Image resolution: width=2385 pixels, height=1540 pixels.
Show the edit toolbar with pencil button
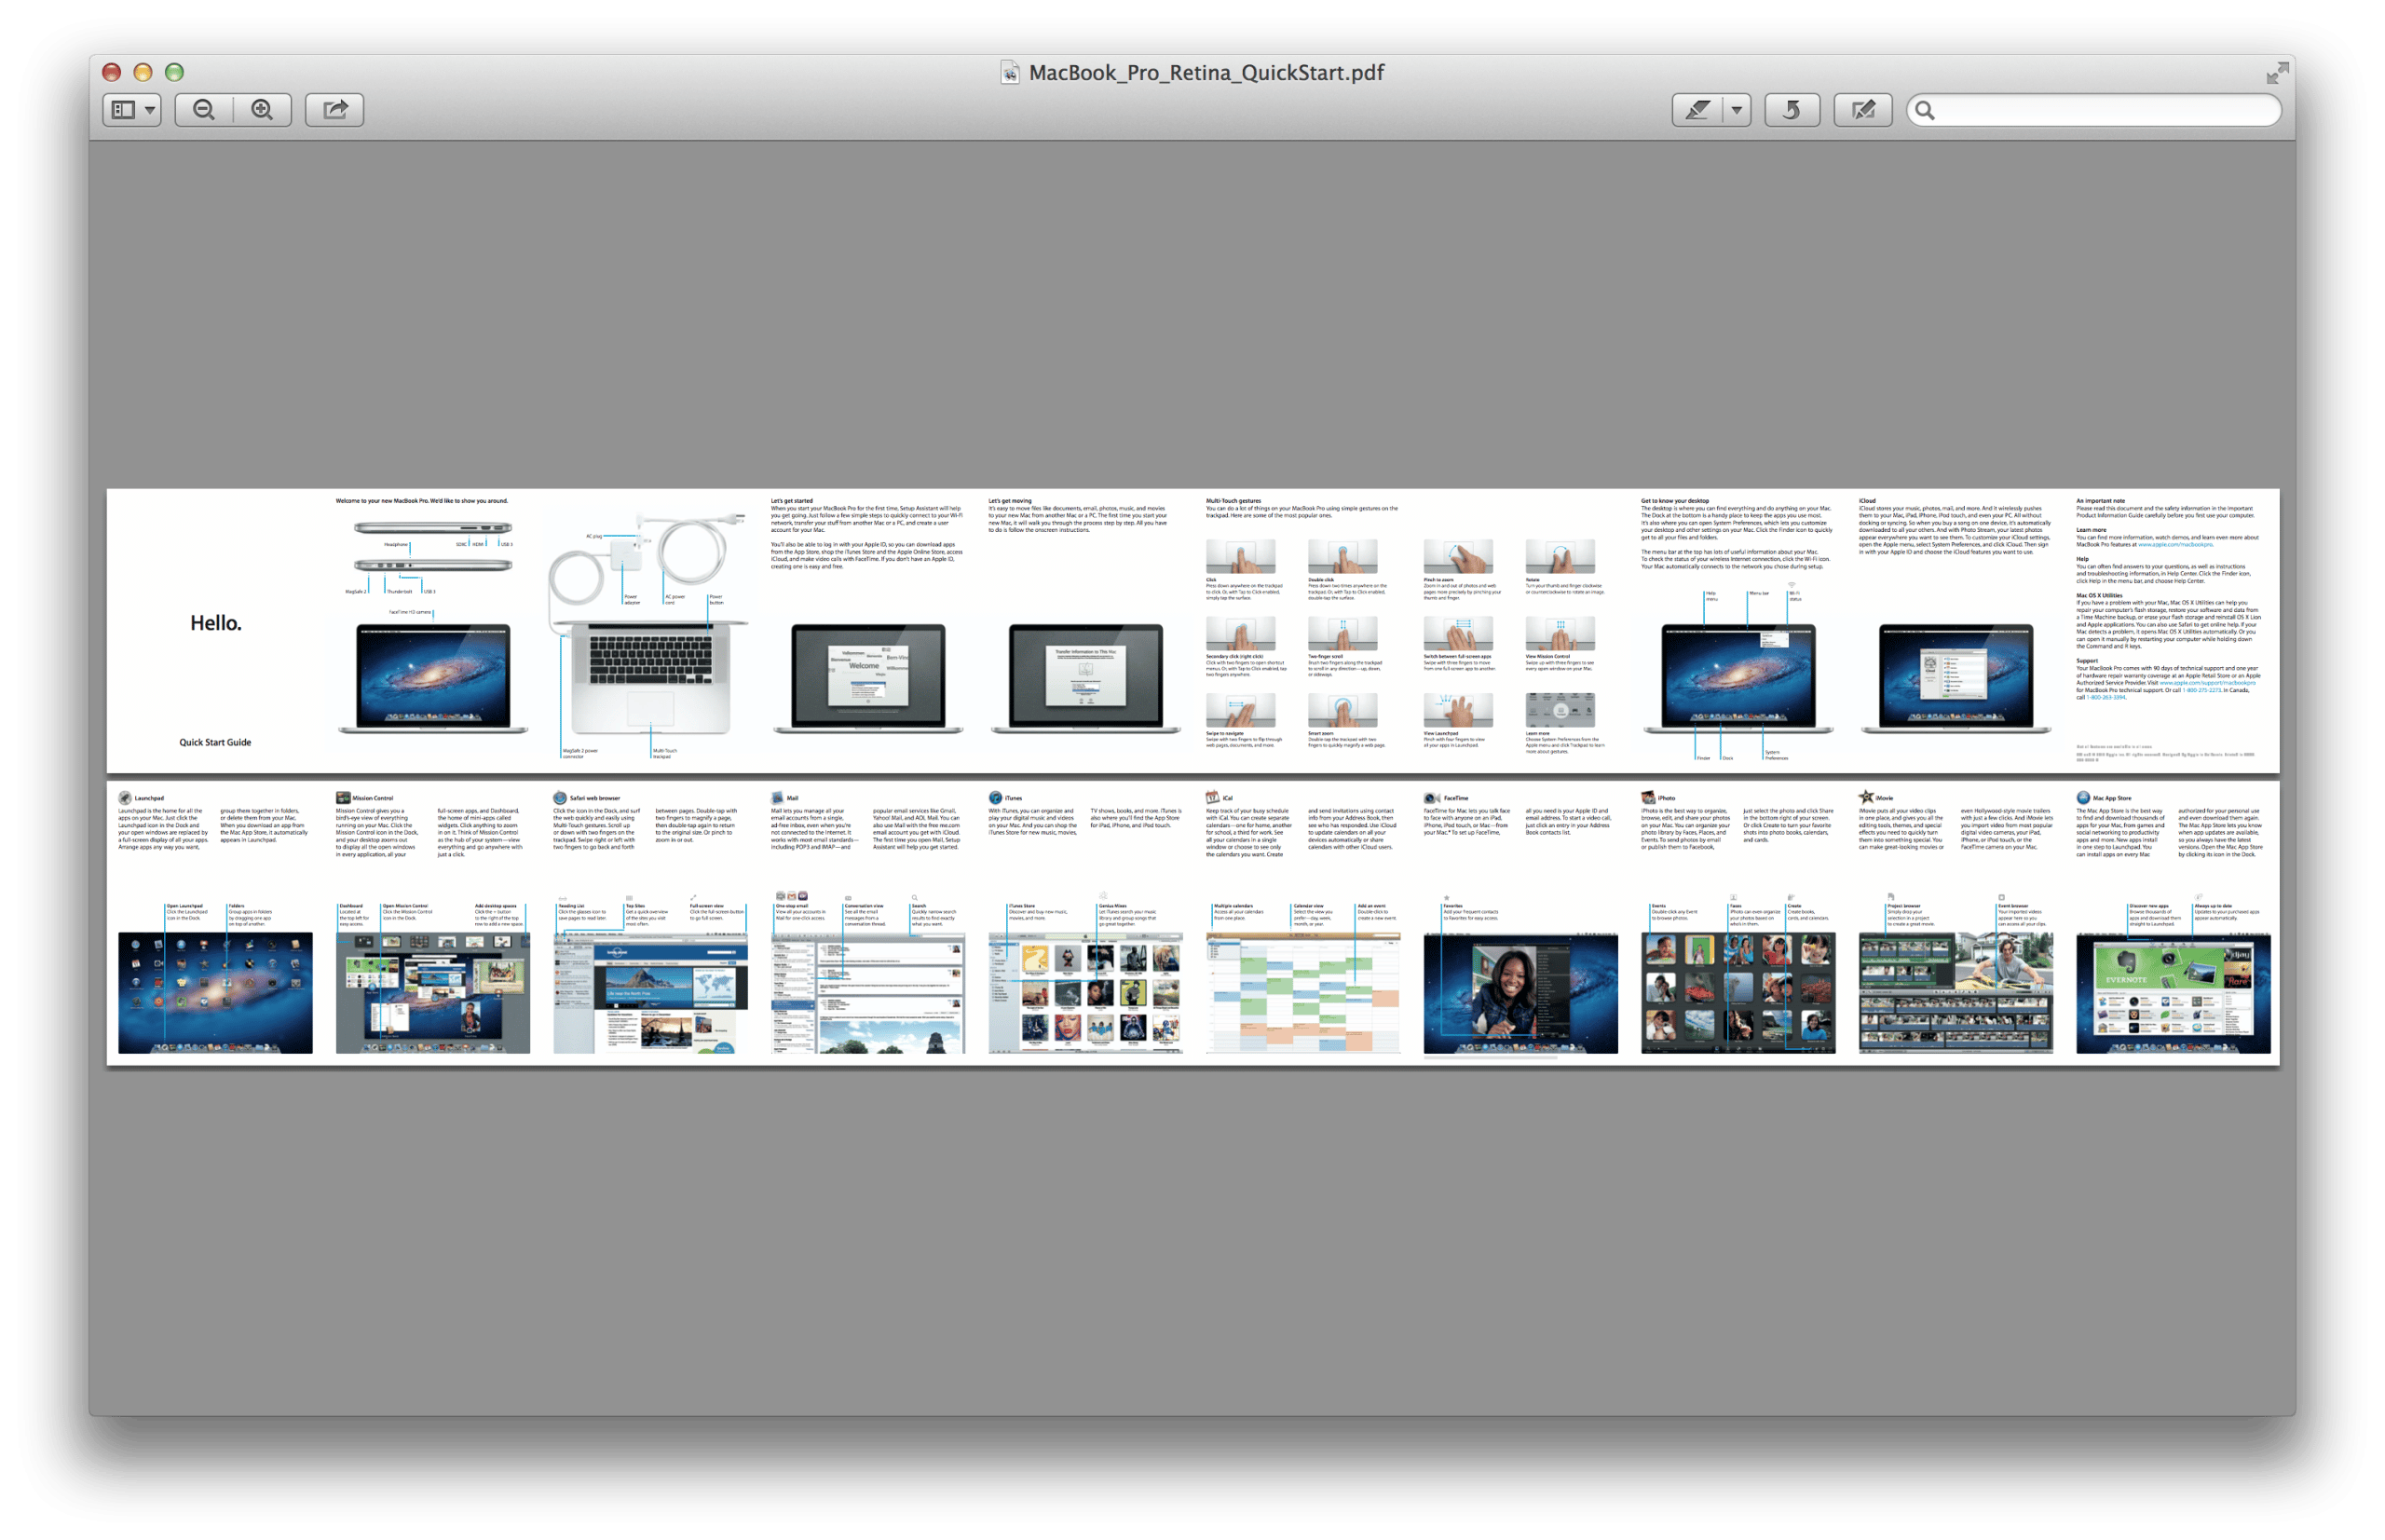coord(1863,109)
